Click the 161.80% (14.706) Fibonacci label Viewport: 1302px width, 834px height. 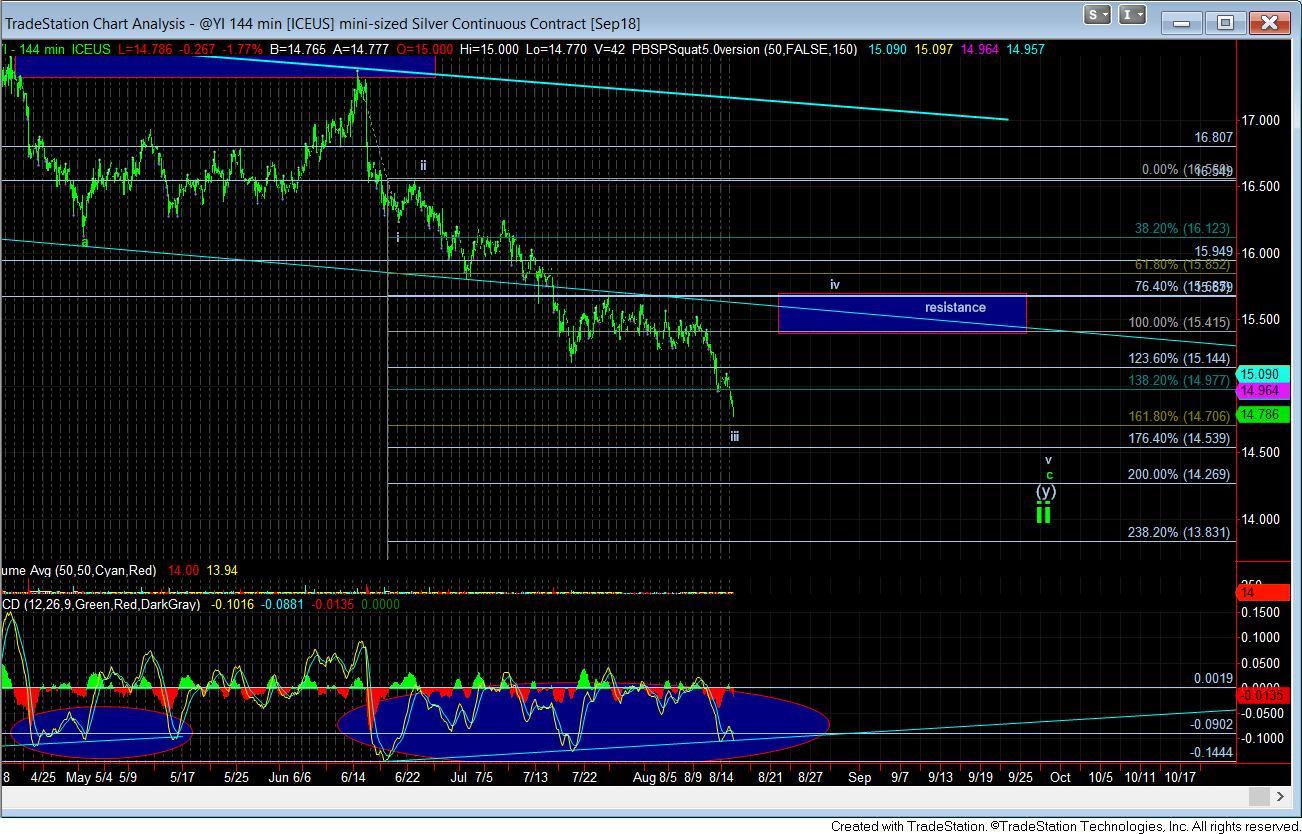click(x=1178, y=416)
